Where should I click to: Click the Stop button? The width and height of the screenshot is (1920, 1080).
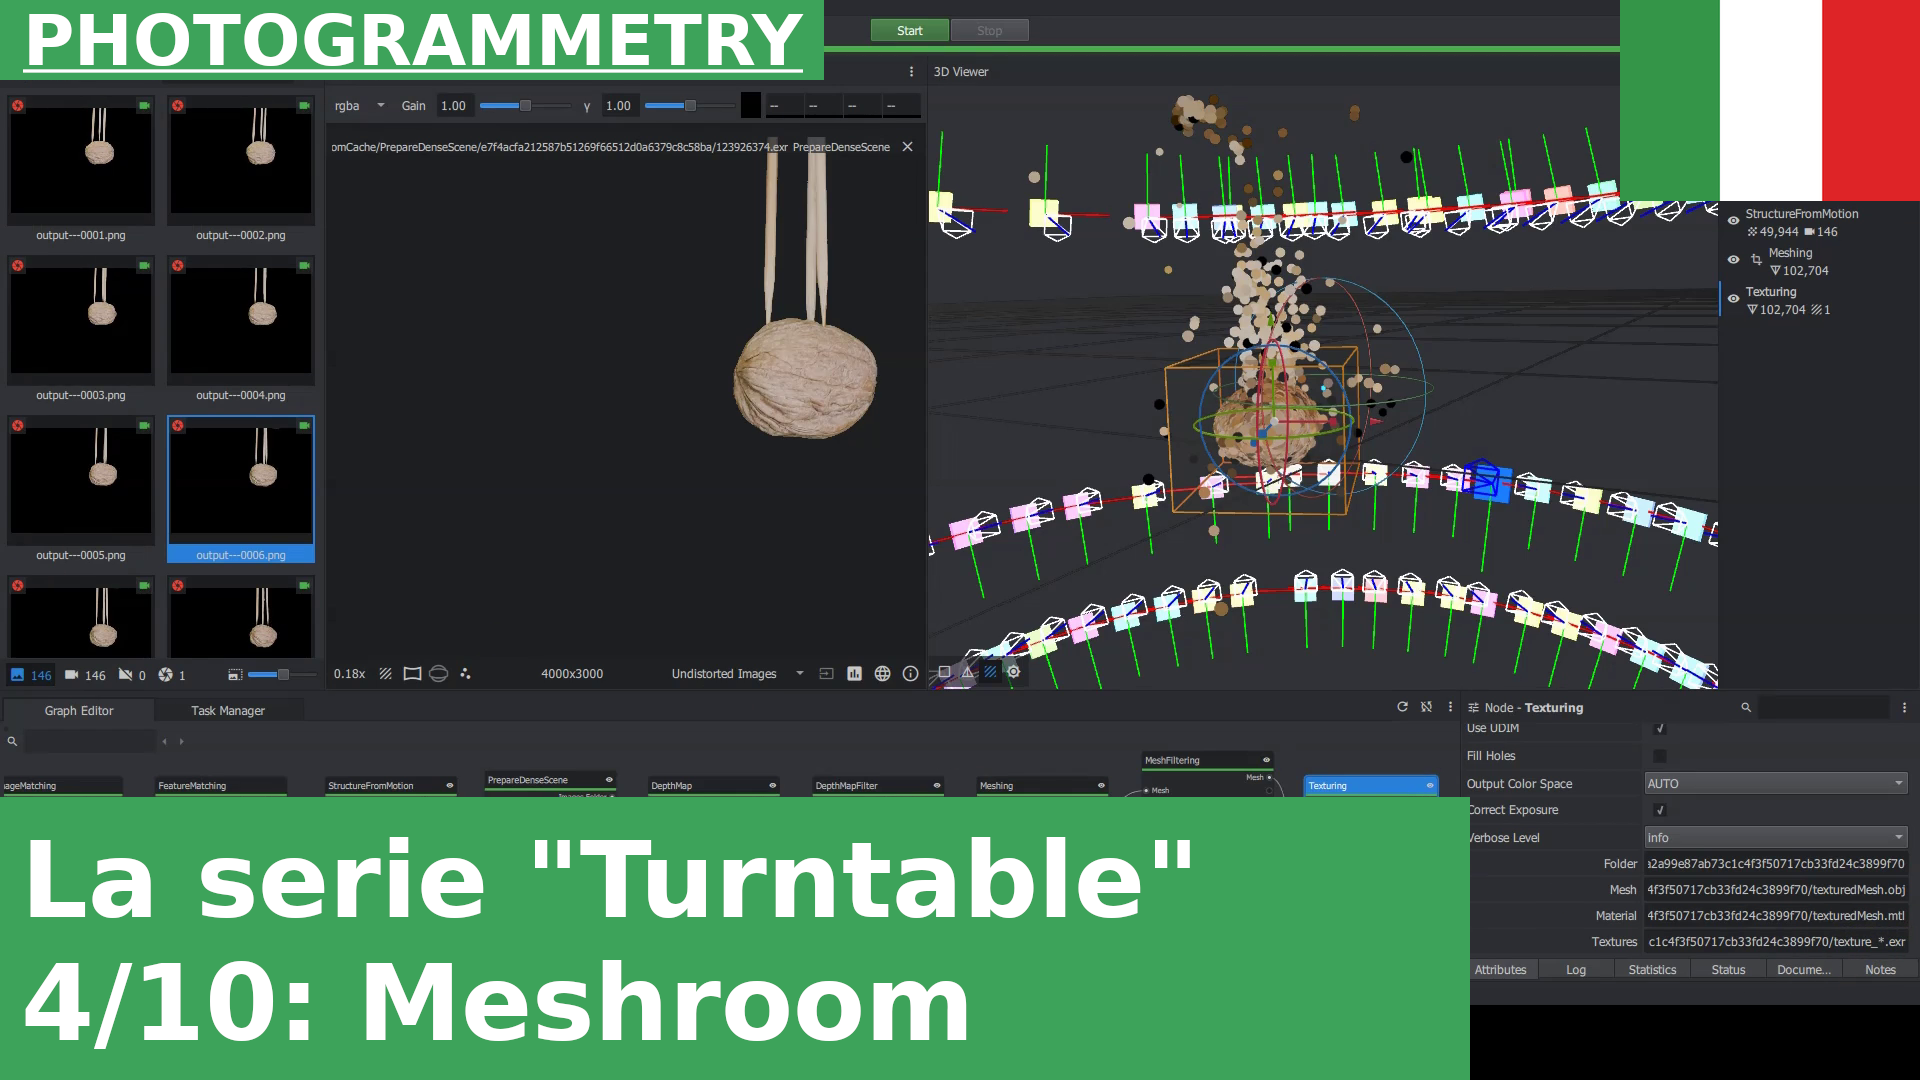tap(989, 31)
